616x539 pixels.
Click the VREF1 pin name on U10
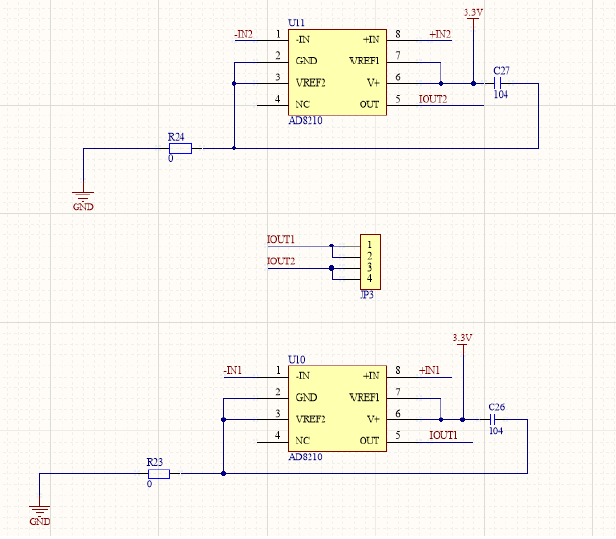[x=364, y=398]
